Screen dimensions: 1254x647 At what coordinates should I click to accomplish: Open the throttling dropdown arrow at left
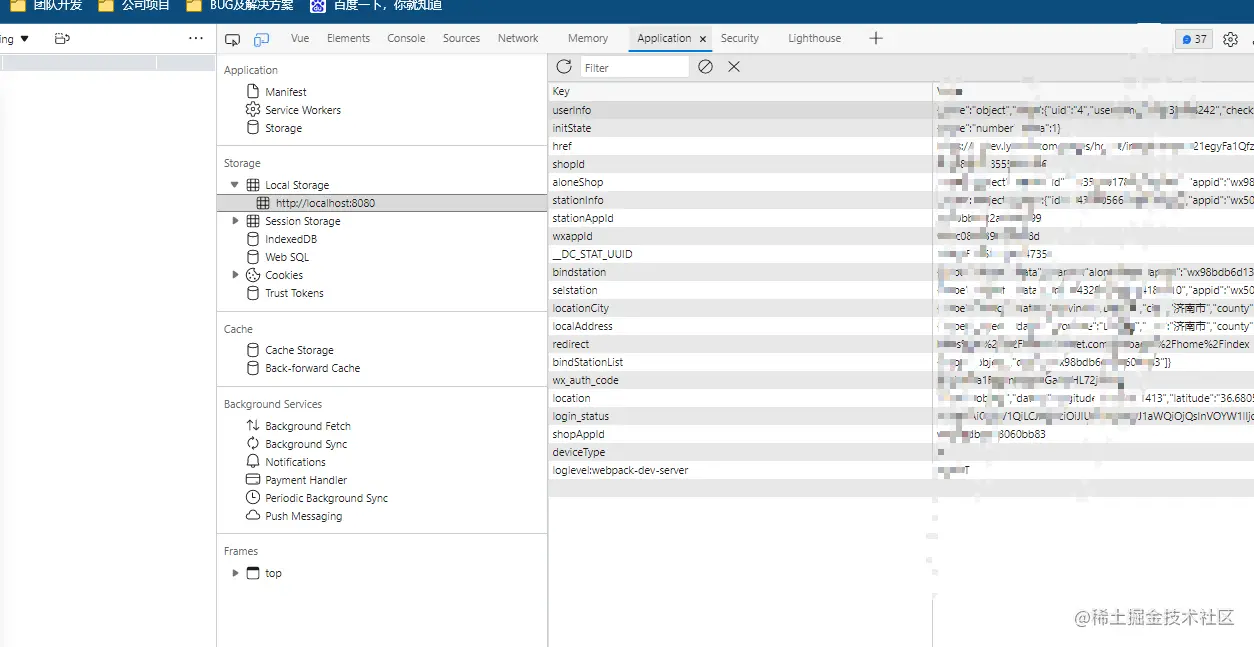(x=24, y=39)
